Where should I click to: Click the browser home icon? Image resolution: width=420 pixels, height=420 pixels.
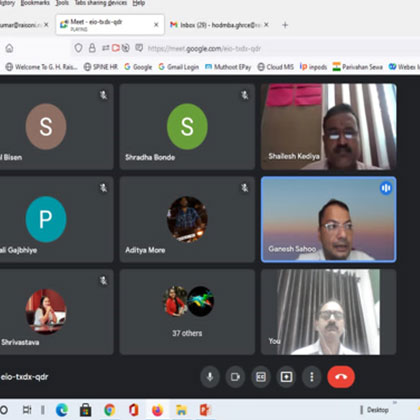pyautogui.click(x=9, y=49)
